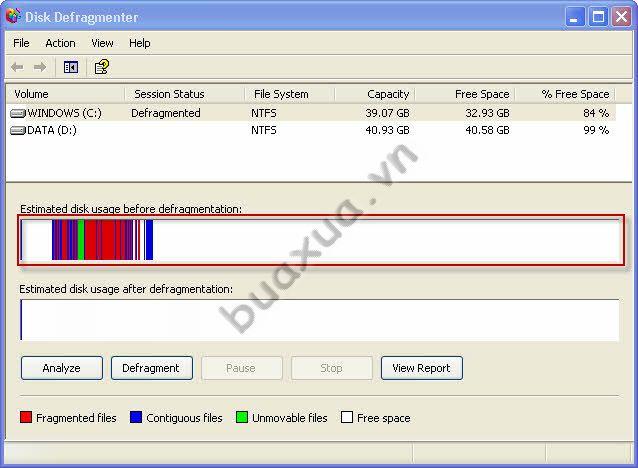Image resolution: width=638 pixels, height=468 pixels.
Task: Sort by the File System column header
Action: [289, 94]
